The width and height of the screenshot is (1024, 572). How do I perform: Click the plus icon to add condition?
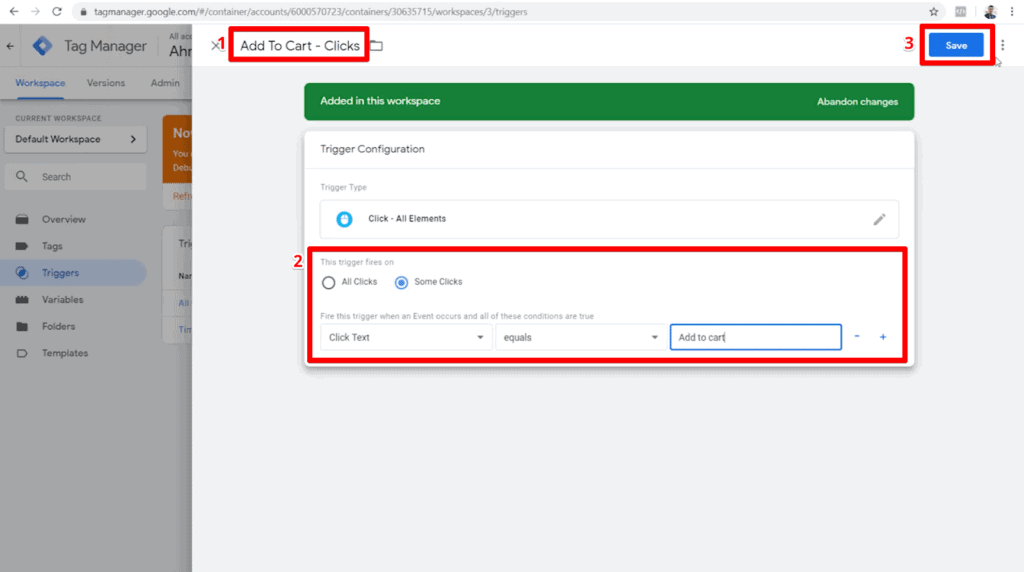[x=882, y=337]
